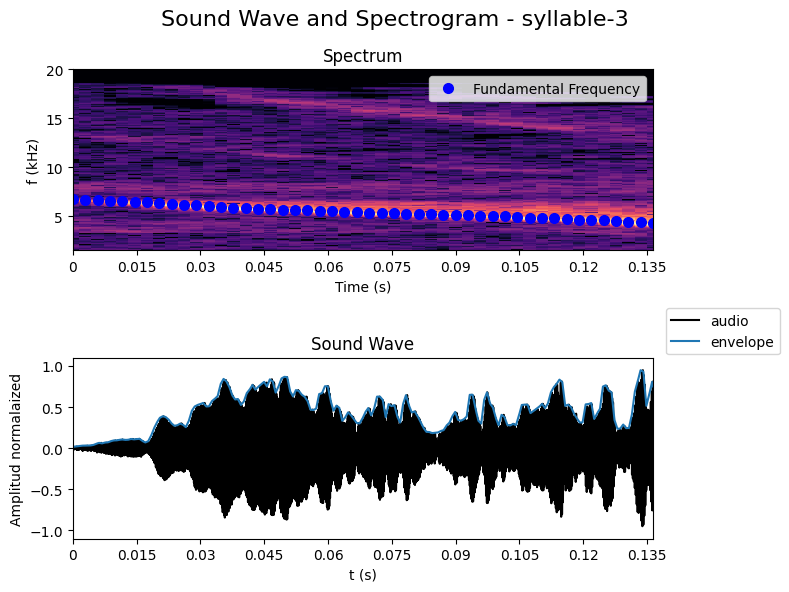Click the '−1.0' tick label on the amplitude axis

[48, 532]
